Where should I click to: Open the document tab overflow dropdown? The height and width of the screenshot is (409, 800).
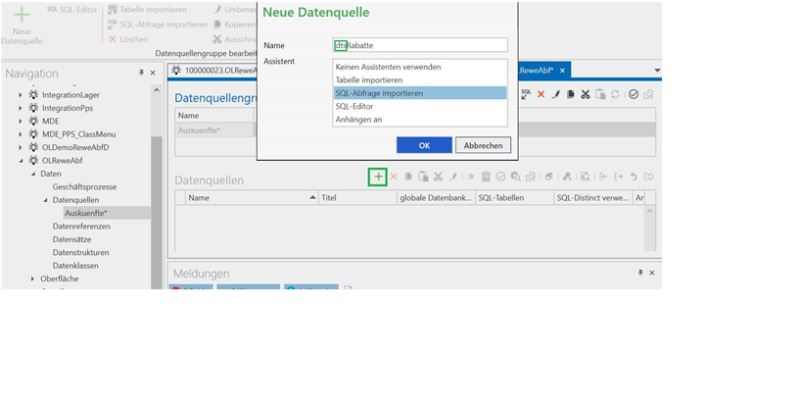[657, 71]
